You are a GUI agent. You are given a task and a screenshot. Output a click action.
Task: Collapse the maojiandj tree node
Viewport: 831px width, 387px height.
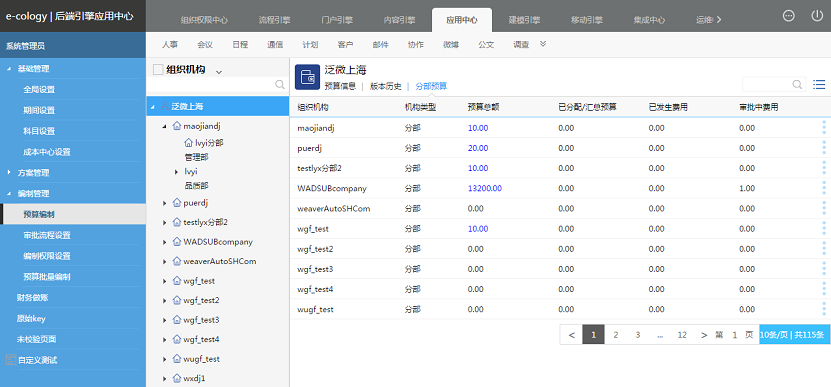tap(165, 127)
